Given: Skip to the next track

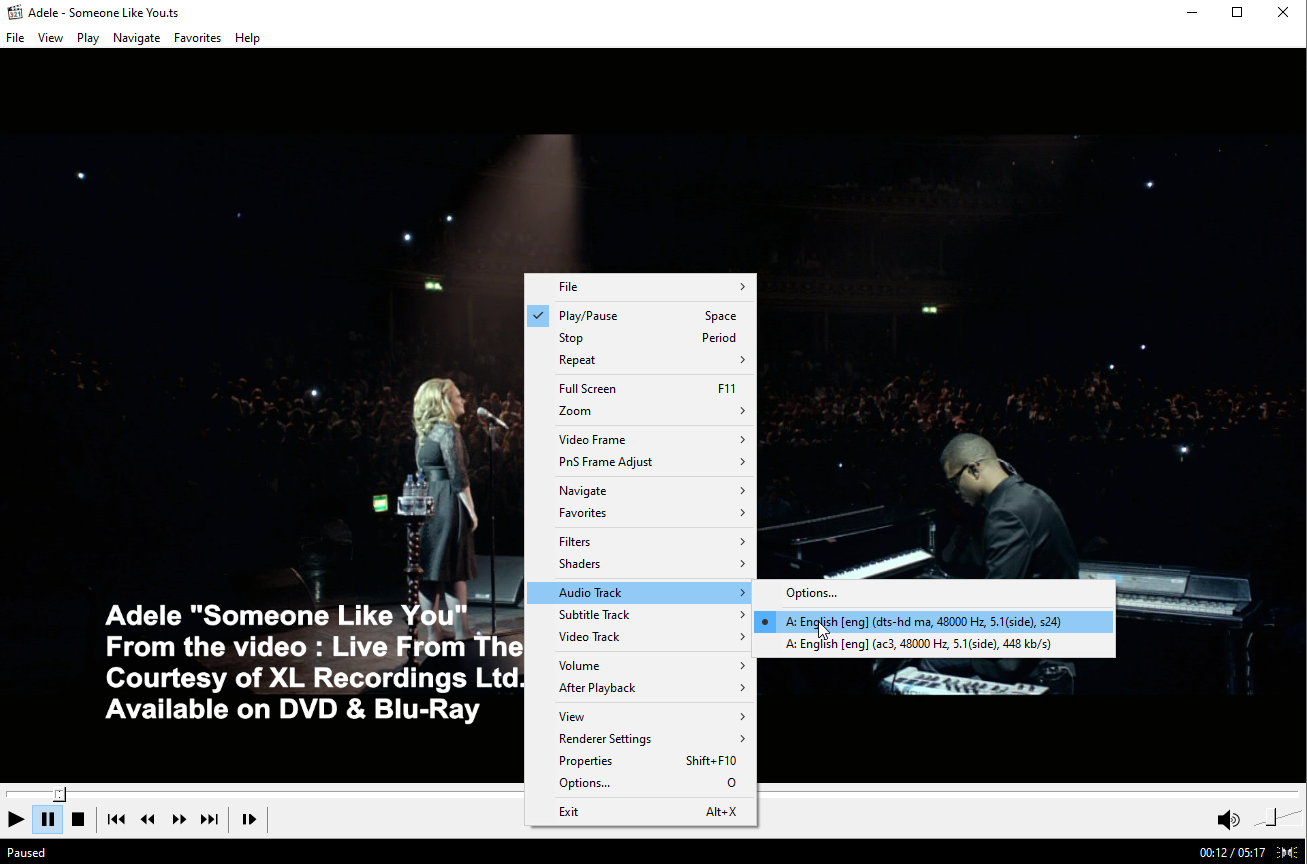Looking at the screenshot, I should (209, 820).
